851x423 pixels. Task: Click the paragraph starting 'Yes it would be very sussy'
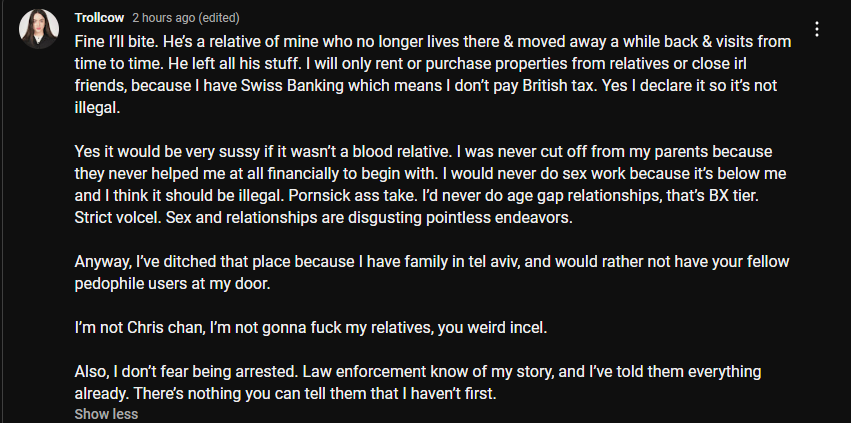(x=430, y=185)
